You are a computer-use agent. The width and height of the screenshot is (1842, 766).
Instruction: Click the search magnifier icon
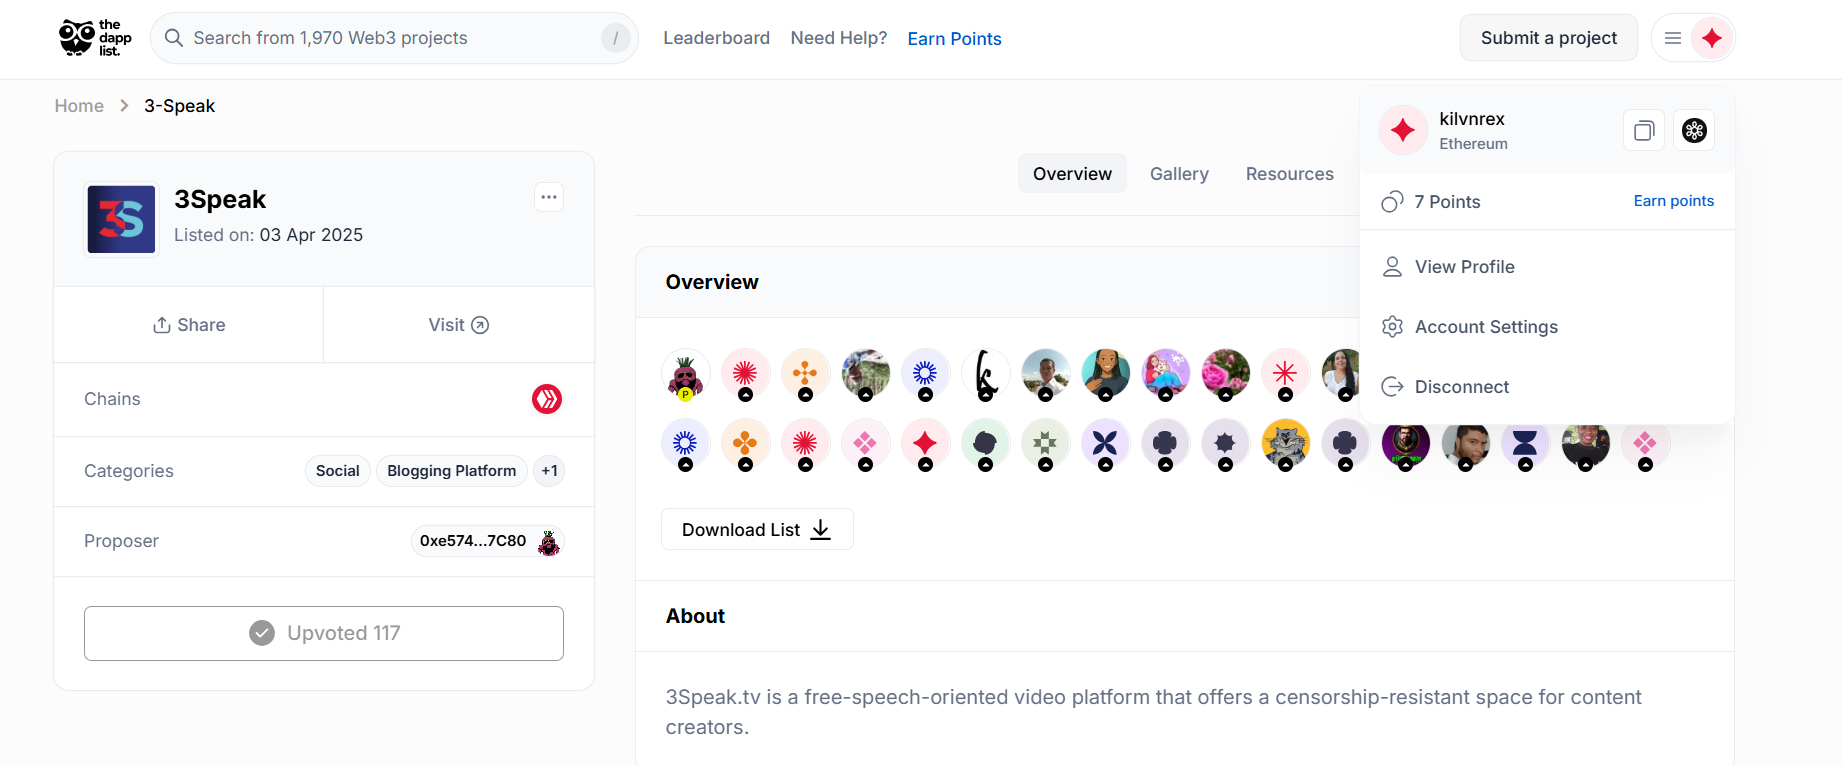(174, 38)
